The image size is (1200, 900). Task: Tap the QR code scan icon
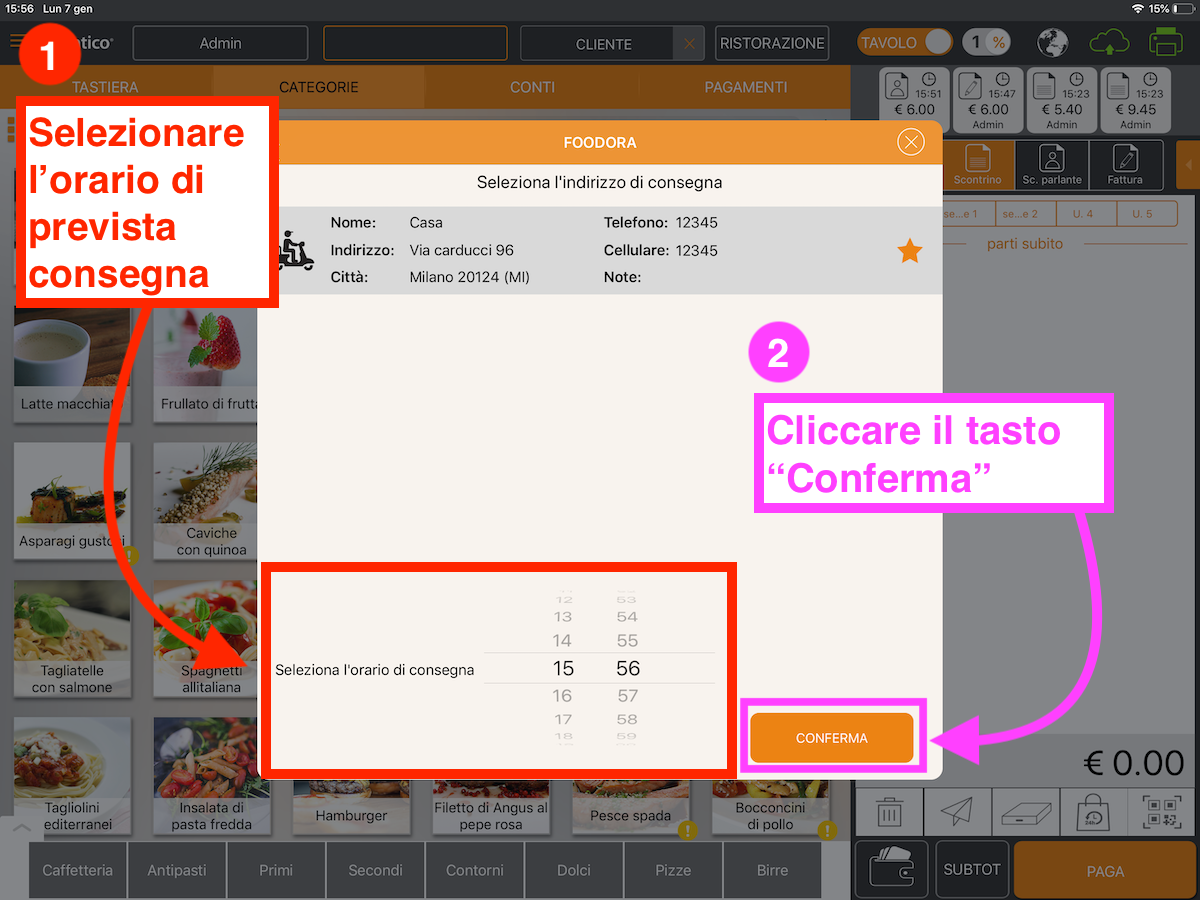coord(1161,812)
